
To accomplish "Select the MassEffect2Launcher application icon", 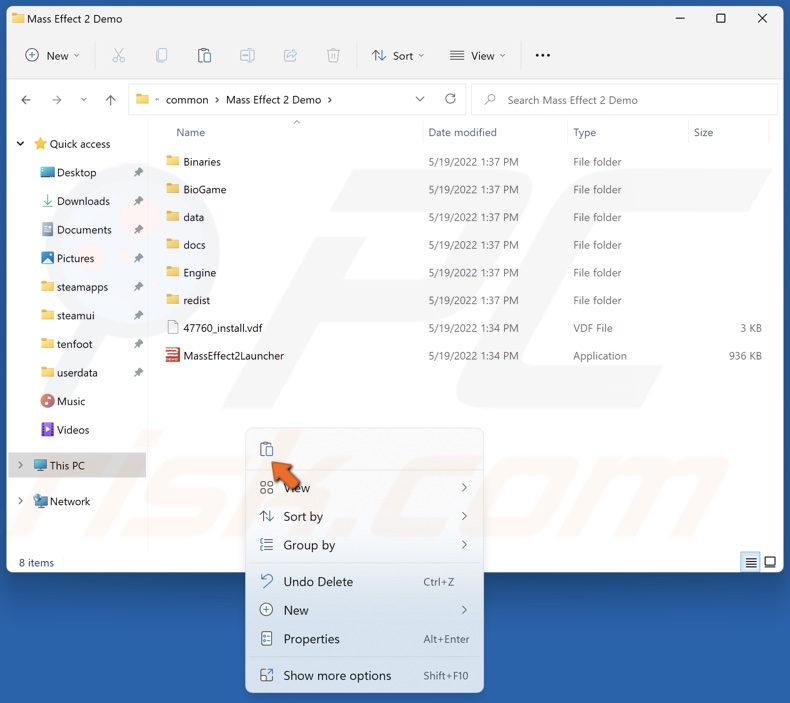I will pyautogui.click(x=172, y=355).
